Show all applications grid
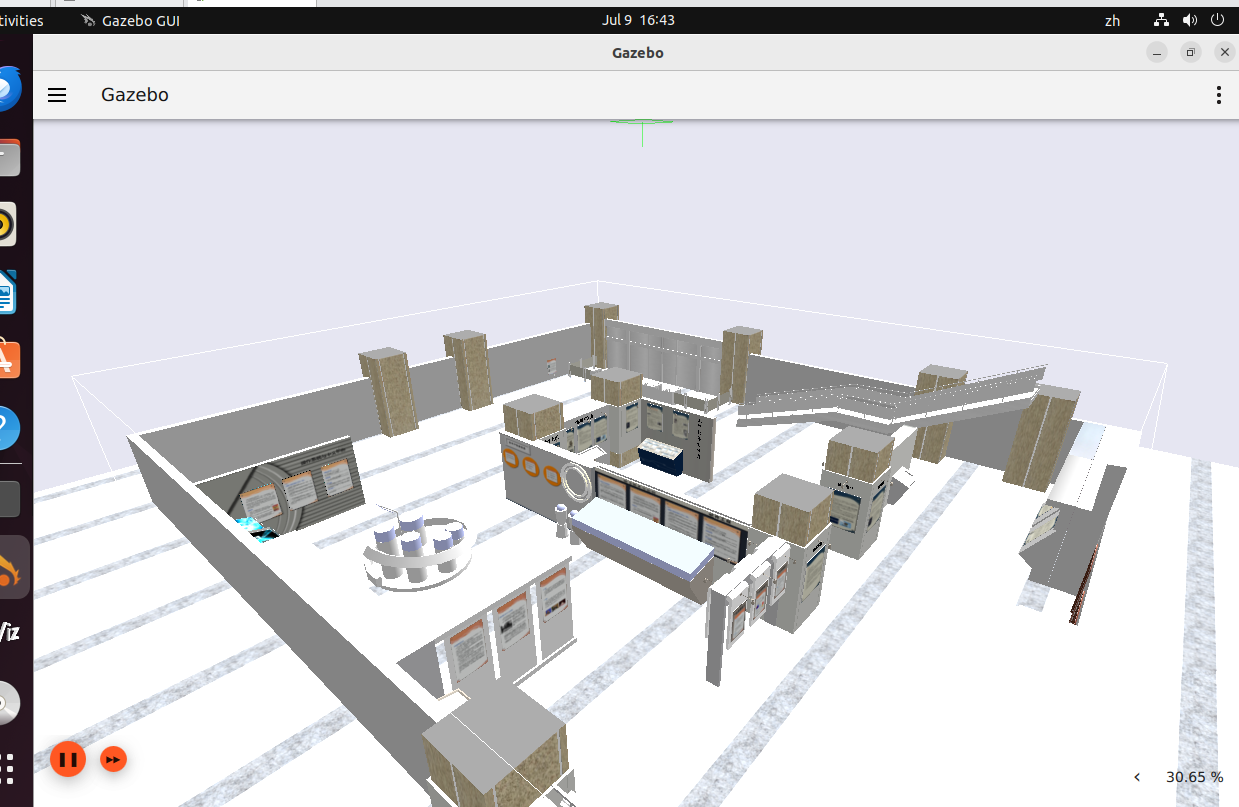 [8, 768]
